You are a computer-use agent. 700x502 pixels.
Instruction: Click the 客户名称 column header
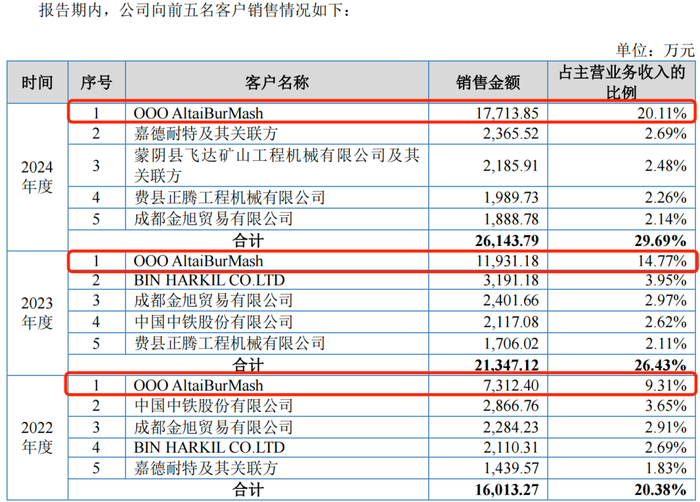277,83
